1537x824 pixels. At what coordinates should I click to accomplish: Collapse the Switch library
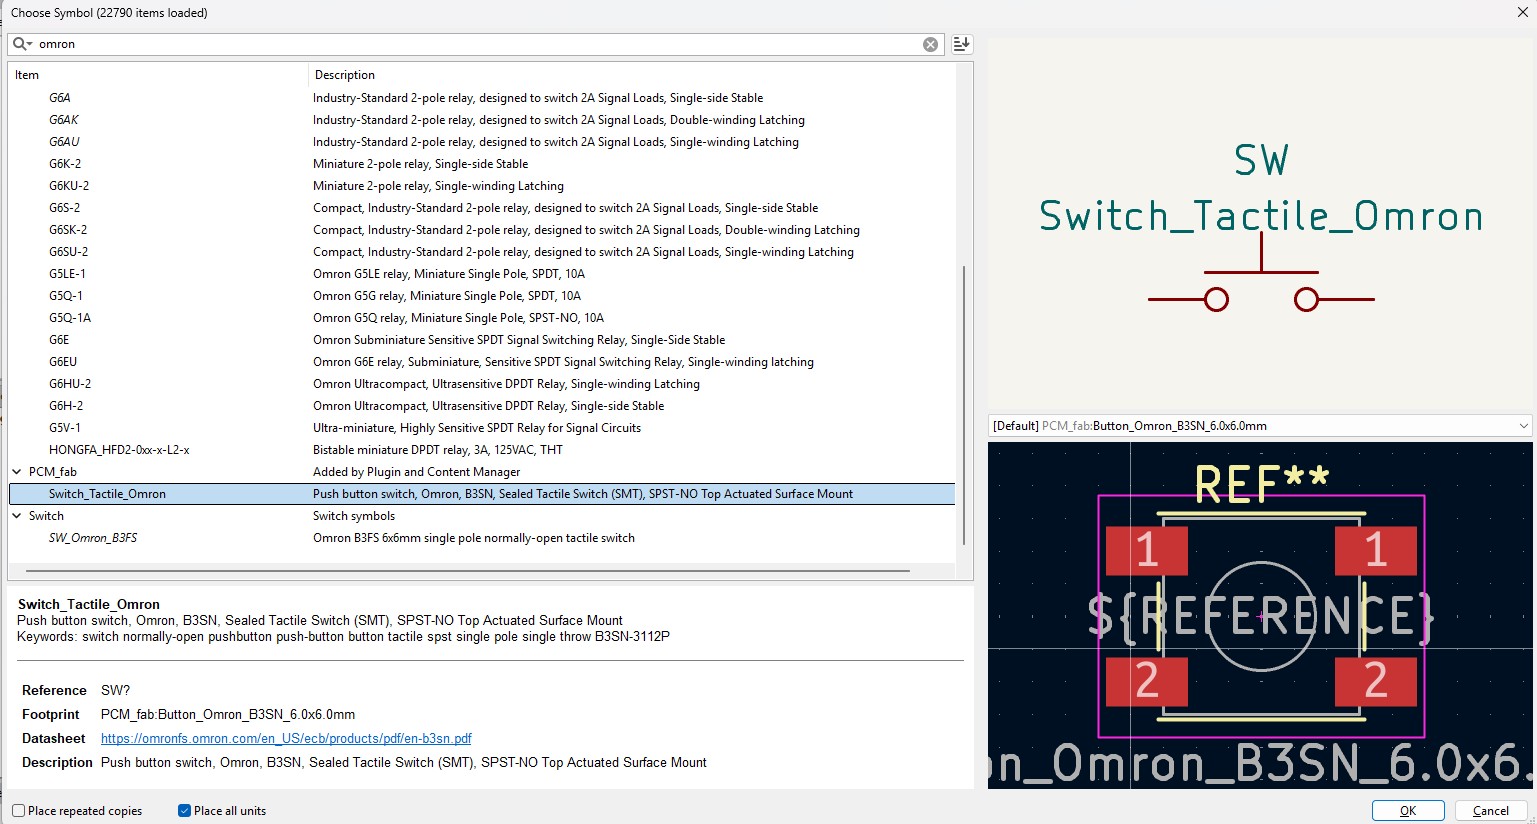click(17, 516)
